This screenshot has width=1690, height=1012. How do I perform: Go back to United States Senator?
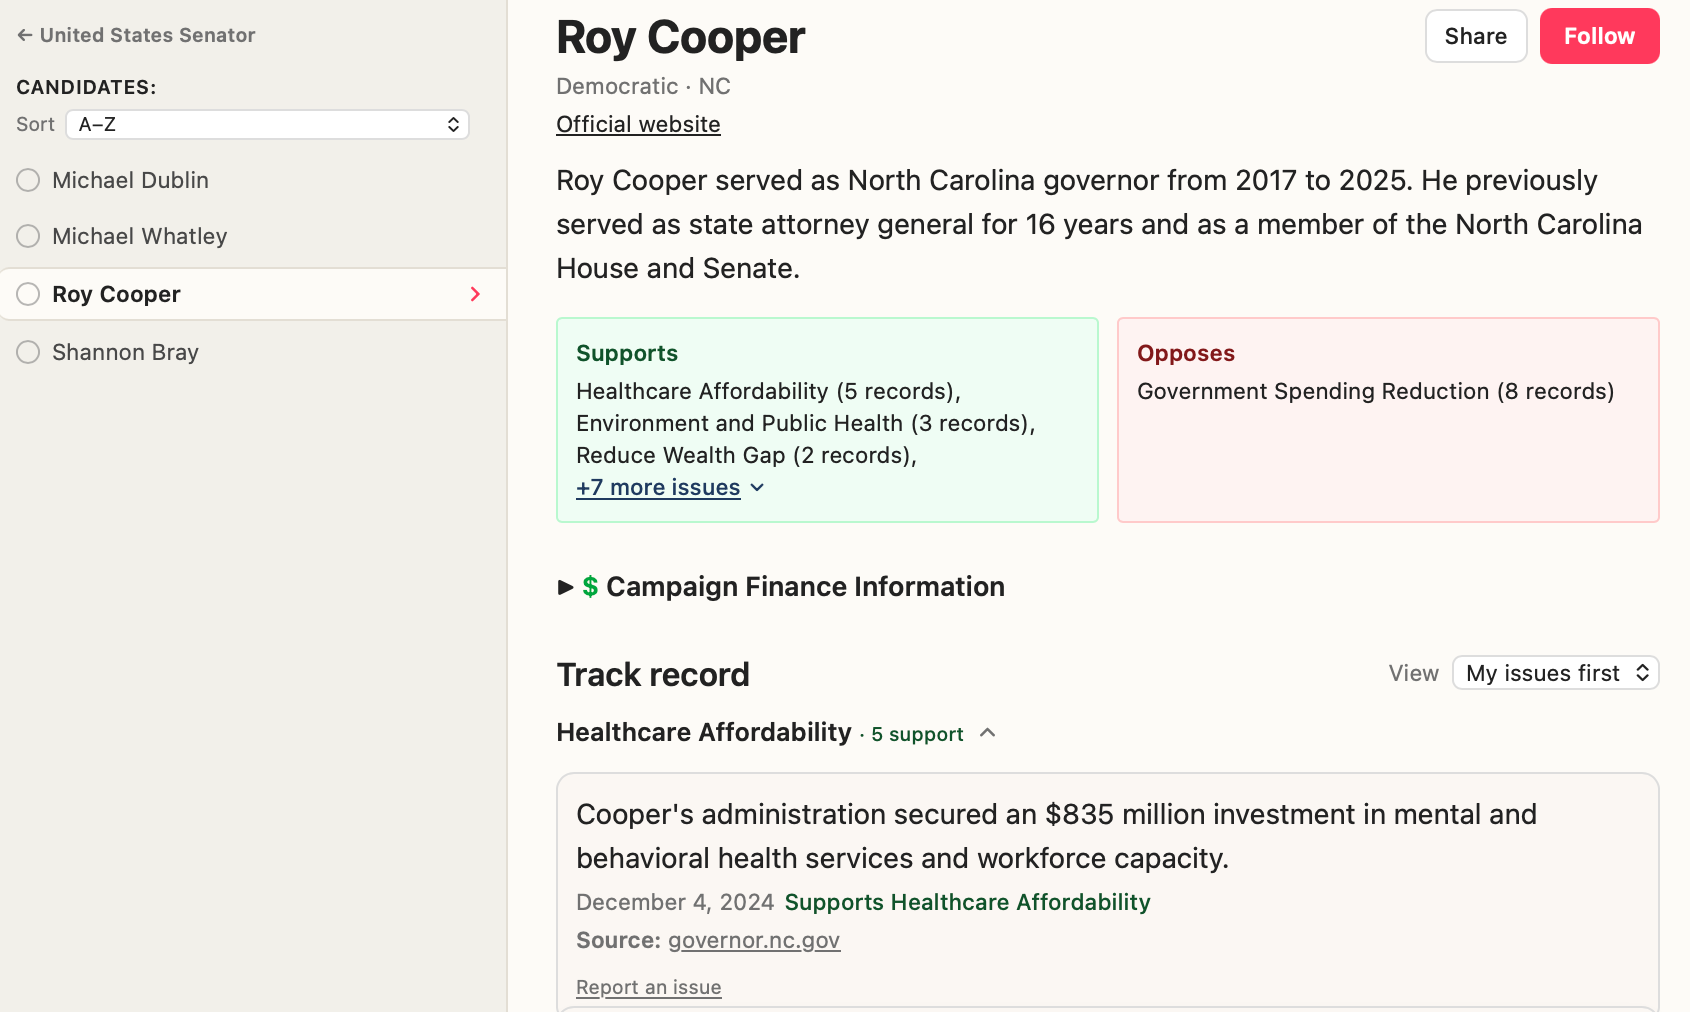point(136,35)
